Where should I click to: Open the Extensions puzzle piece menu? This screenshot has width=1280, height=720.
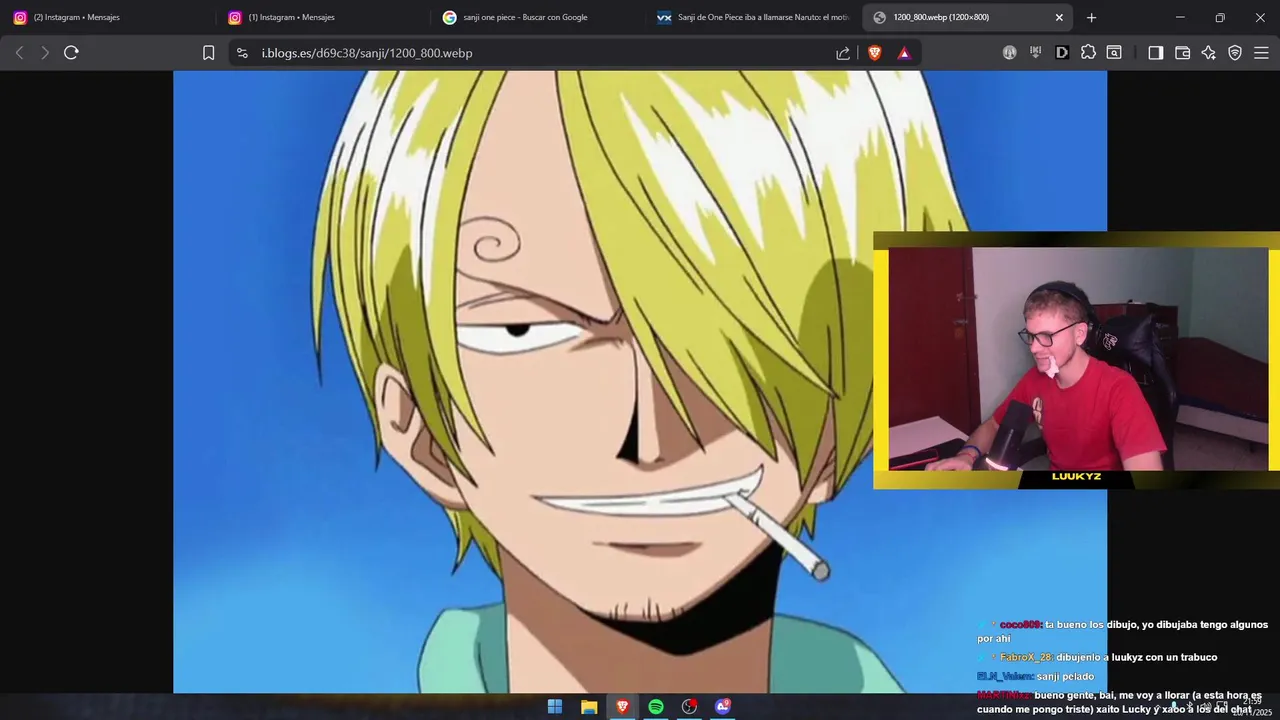tap(1088, 53)
